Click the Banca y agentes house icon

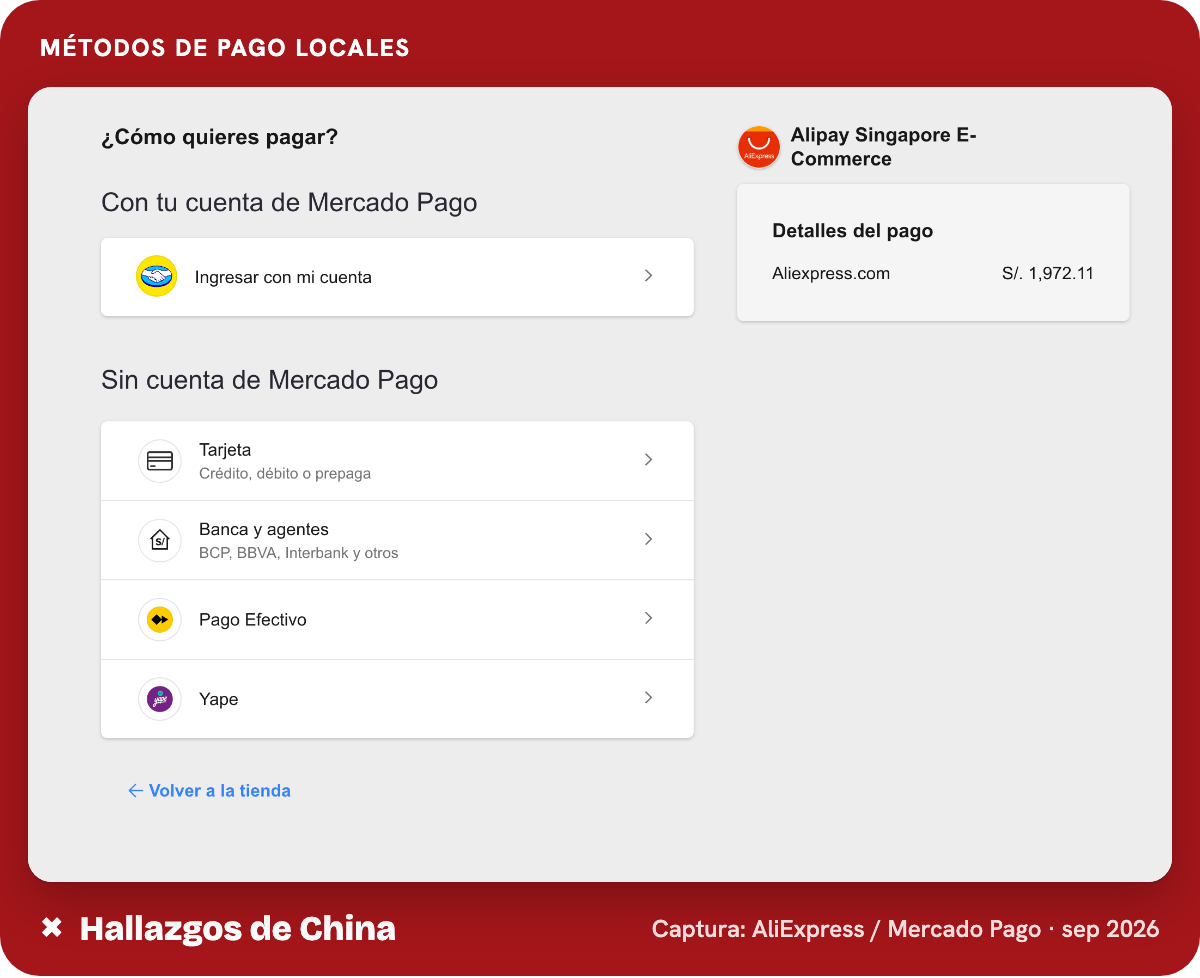(160, 540)
